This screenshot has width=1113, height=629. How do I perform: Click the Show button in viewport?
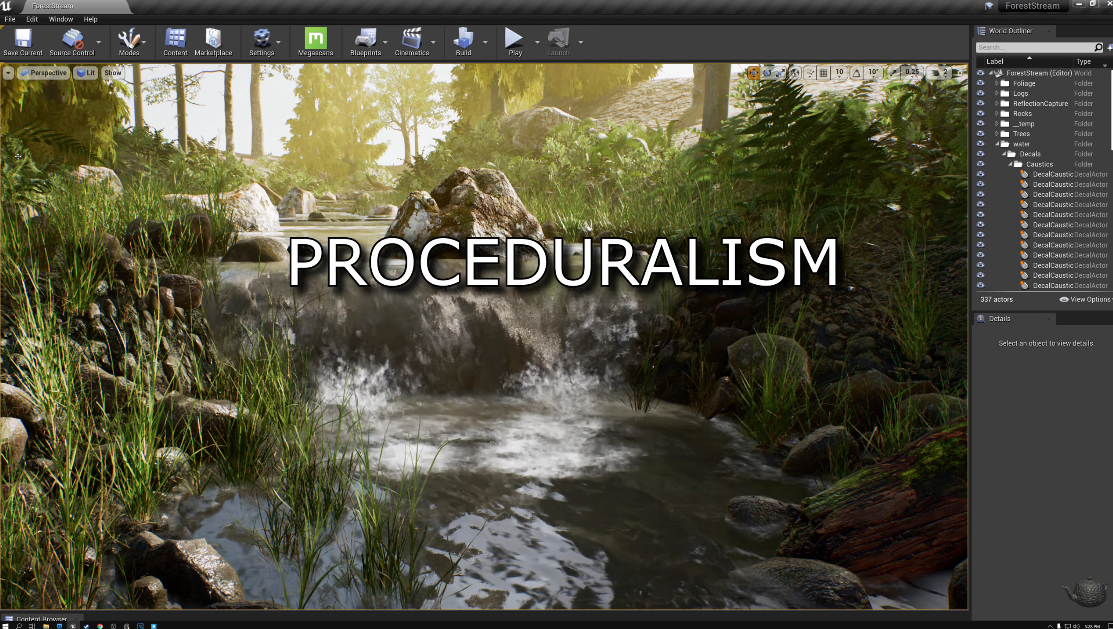click(113, 72)
